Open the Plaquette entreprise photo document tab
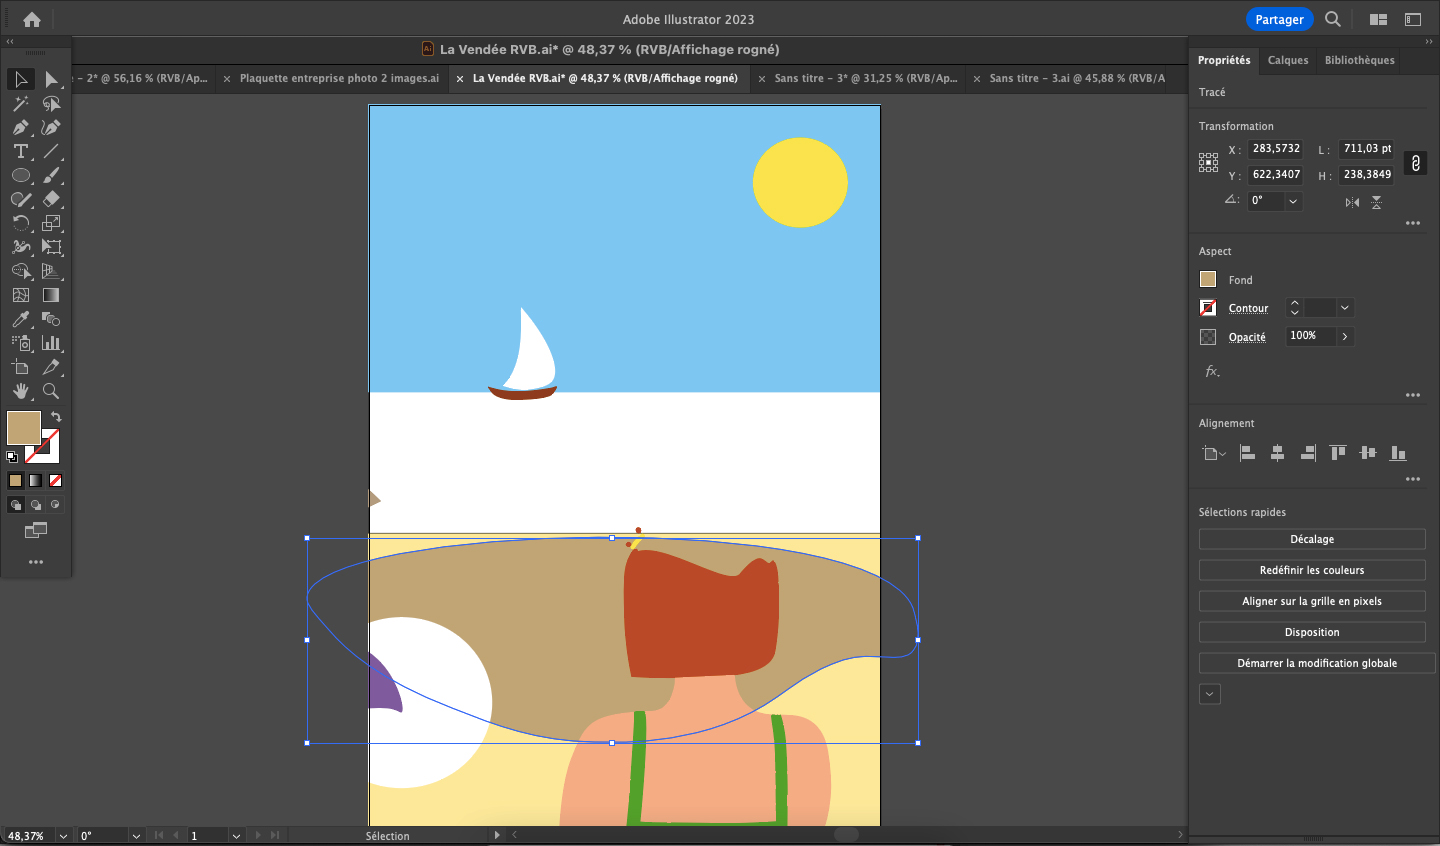Viewport: 1440px width, 846px height. coord(338,78)
